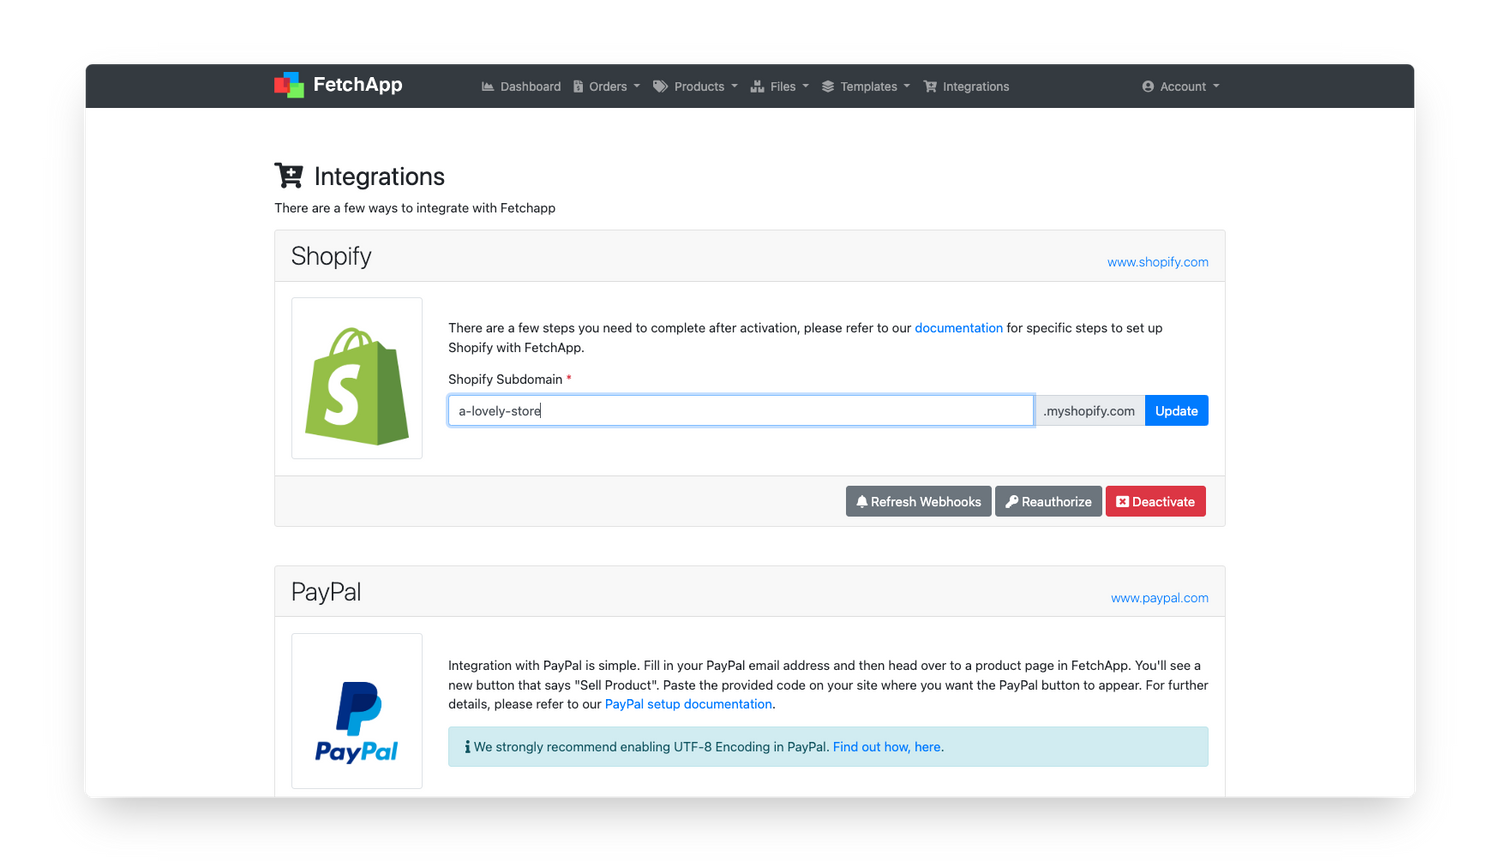This screenshot has height=861, width=1500.
Task: Click the Templates layers icon
Action: pyautogui.click(x=828, y=87)
